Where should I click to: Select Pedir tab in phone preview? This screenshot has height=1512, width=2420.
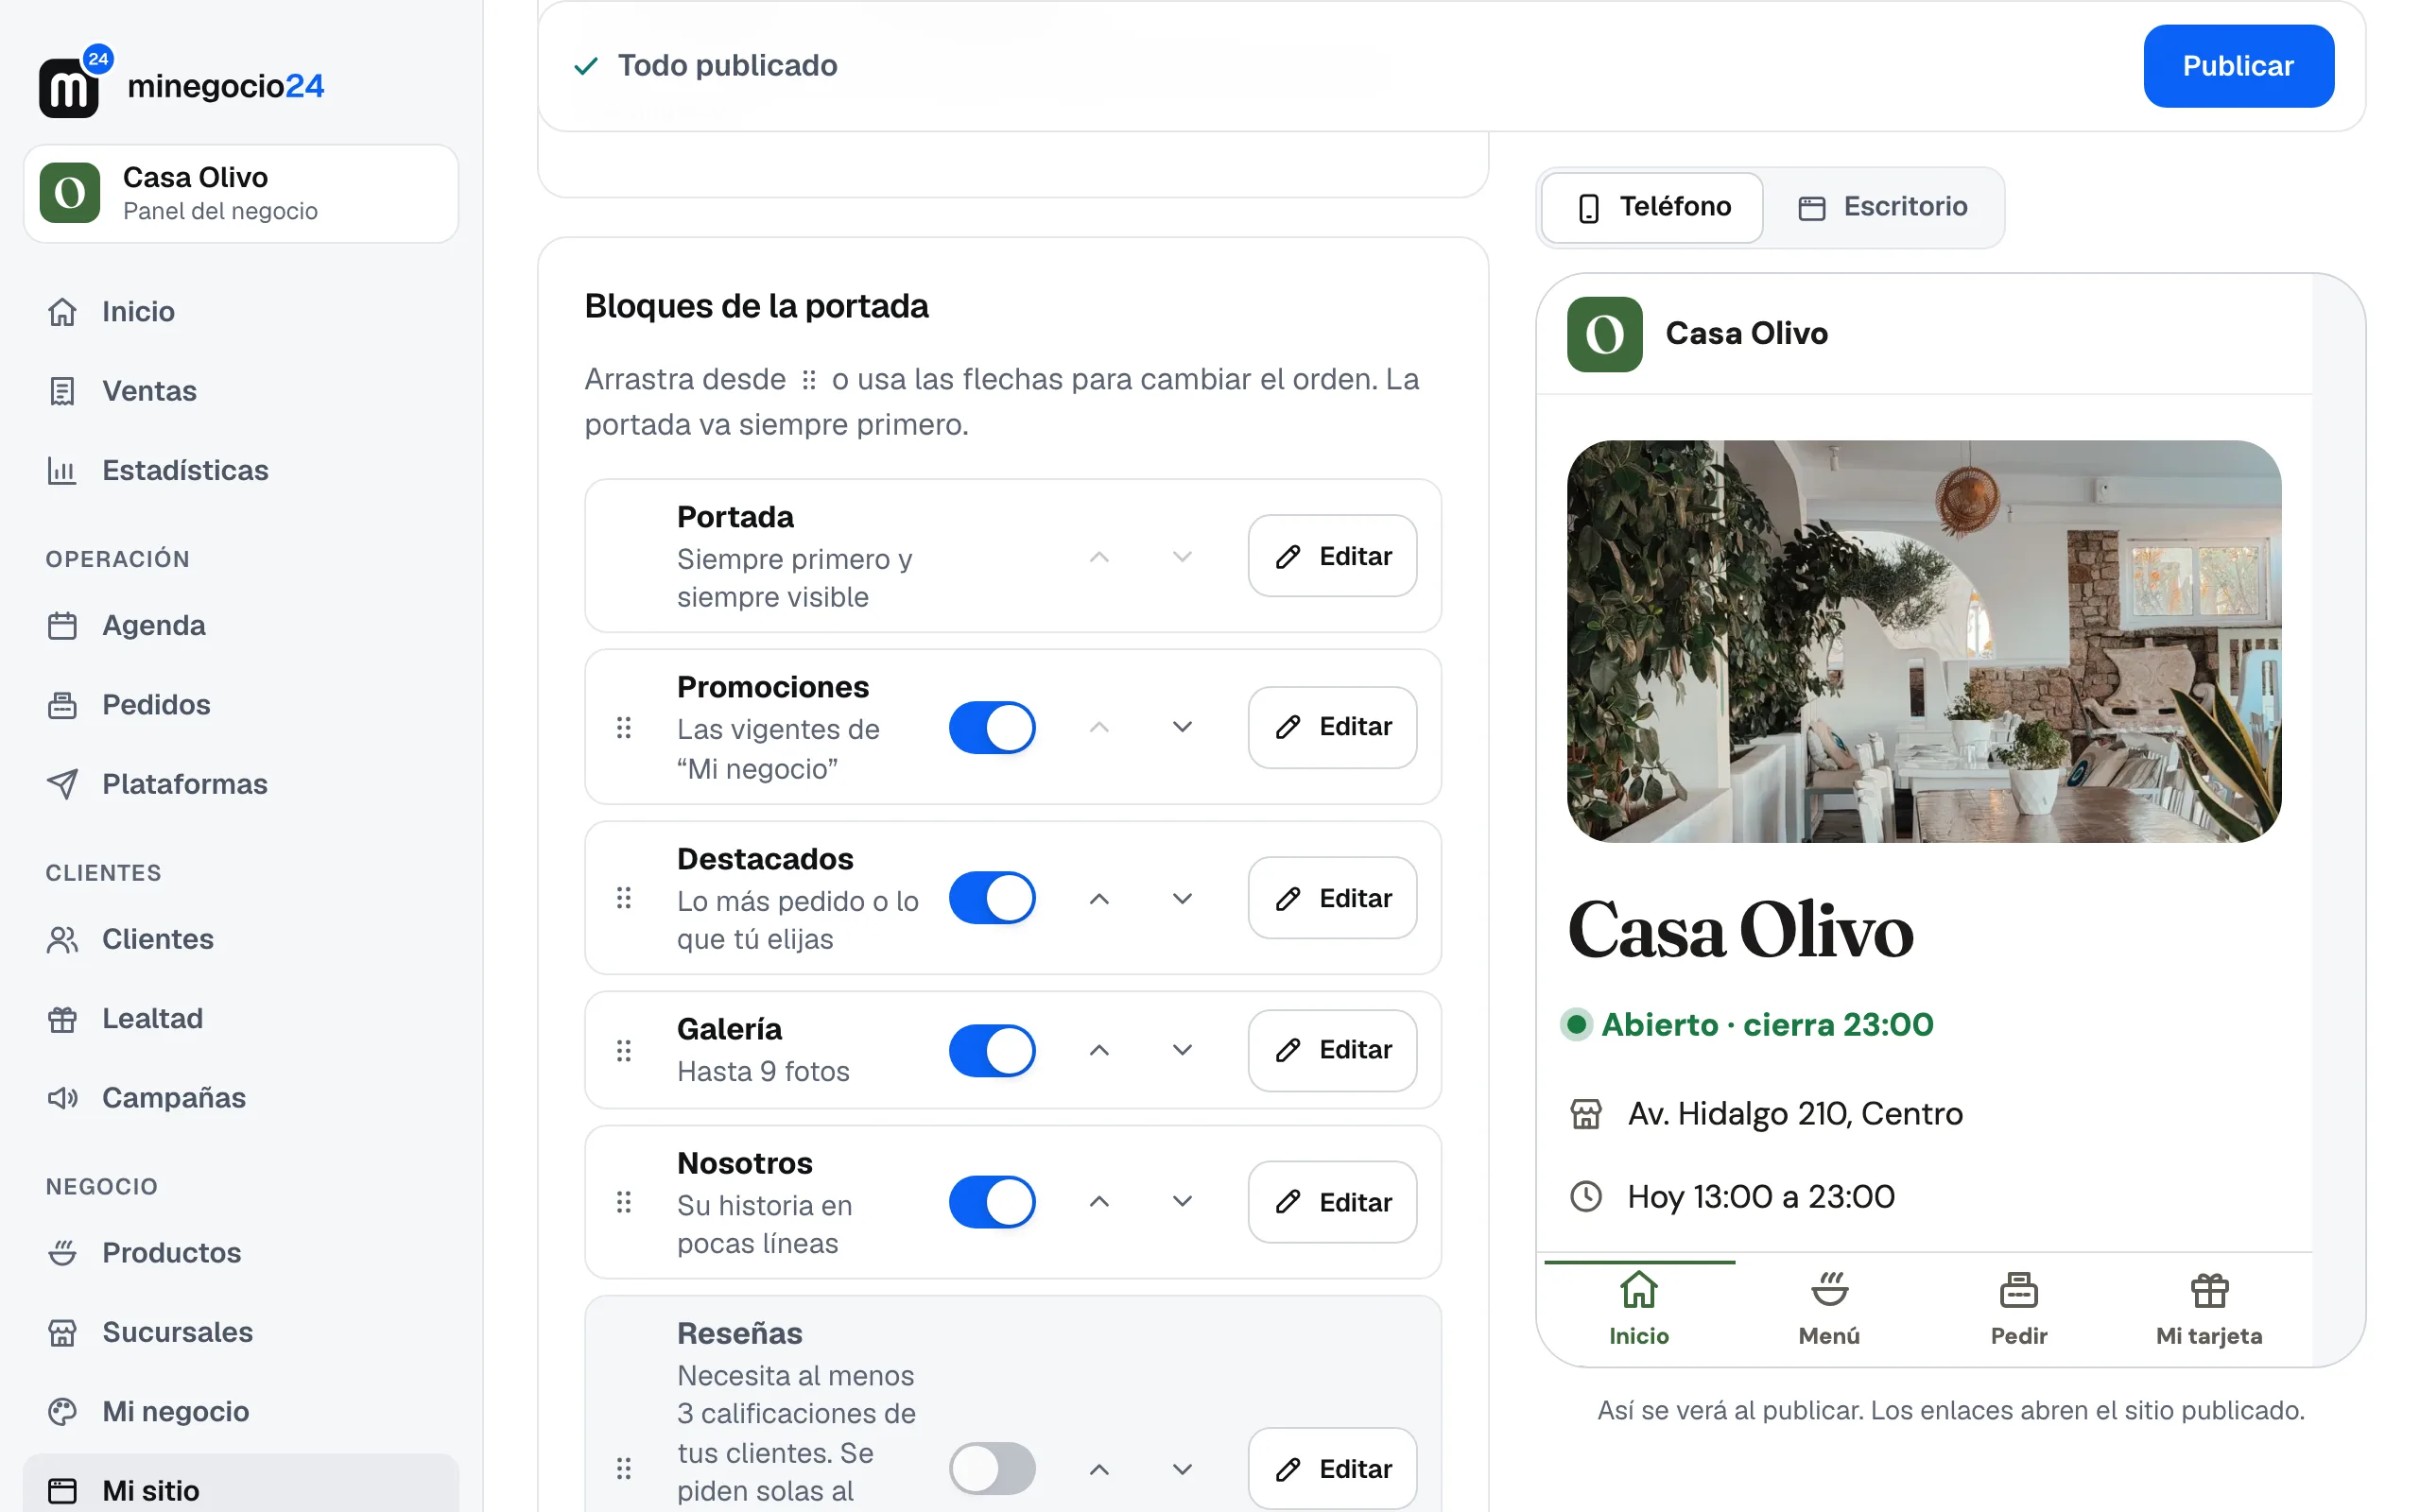pos(2019,1308)
